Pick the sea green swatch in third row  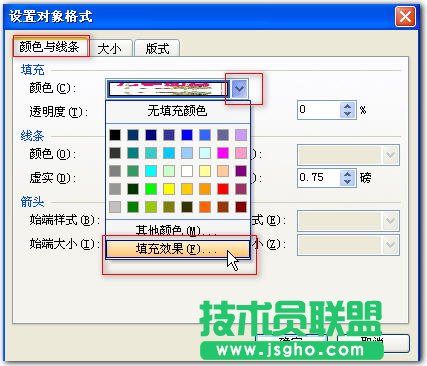click(133, 171)
